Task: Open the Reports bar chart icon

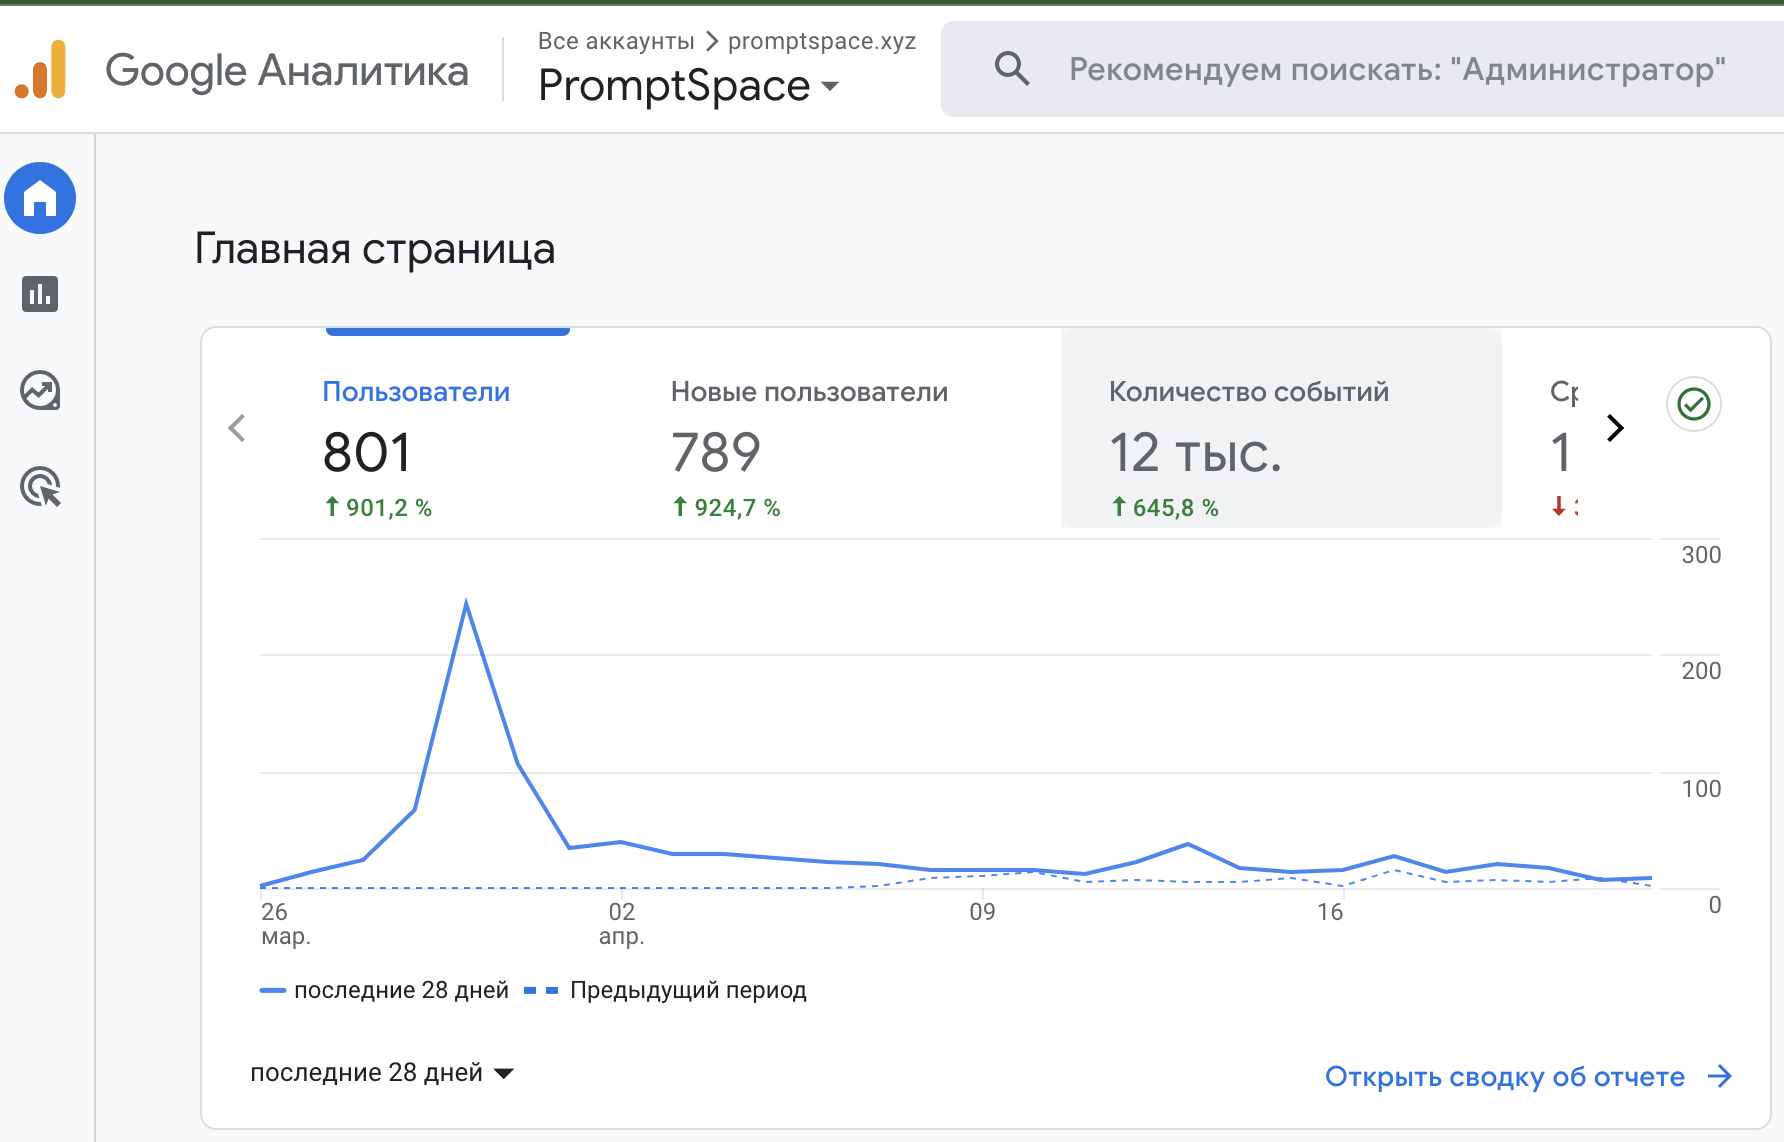Action: 40,294
